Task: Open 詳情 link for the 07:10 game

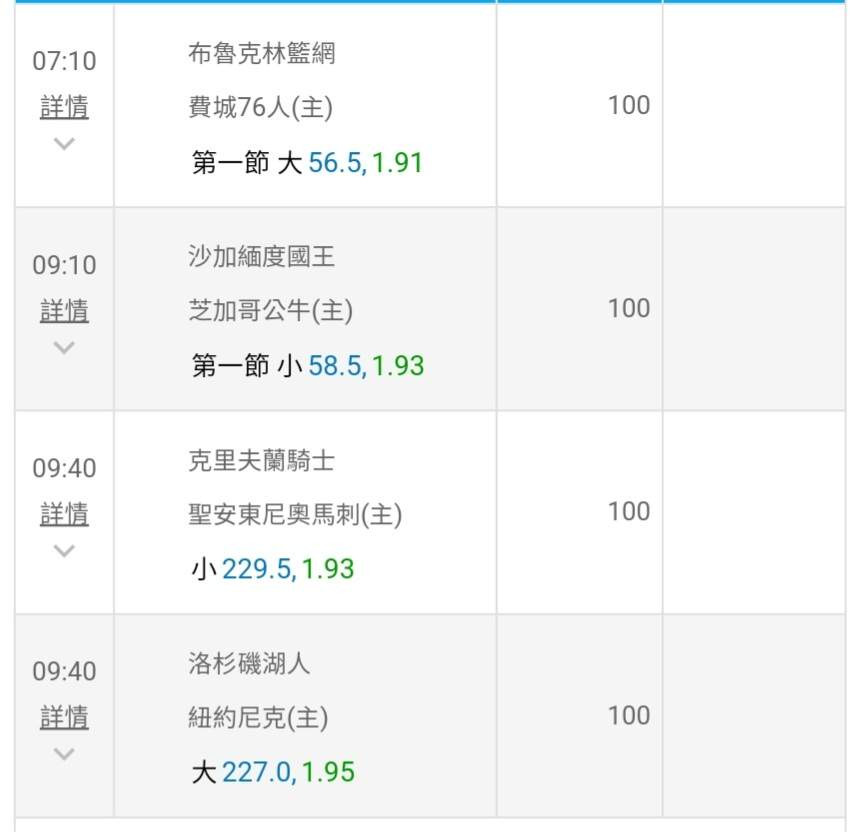Action: 64,107
